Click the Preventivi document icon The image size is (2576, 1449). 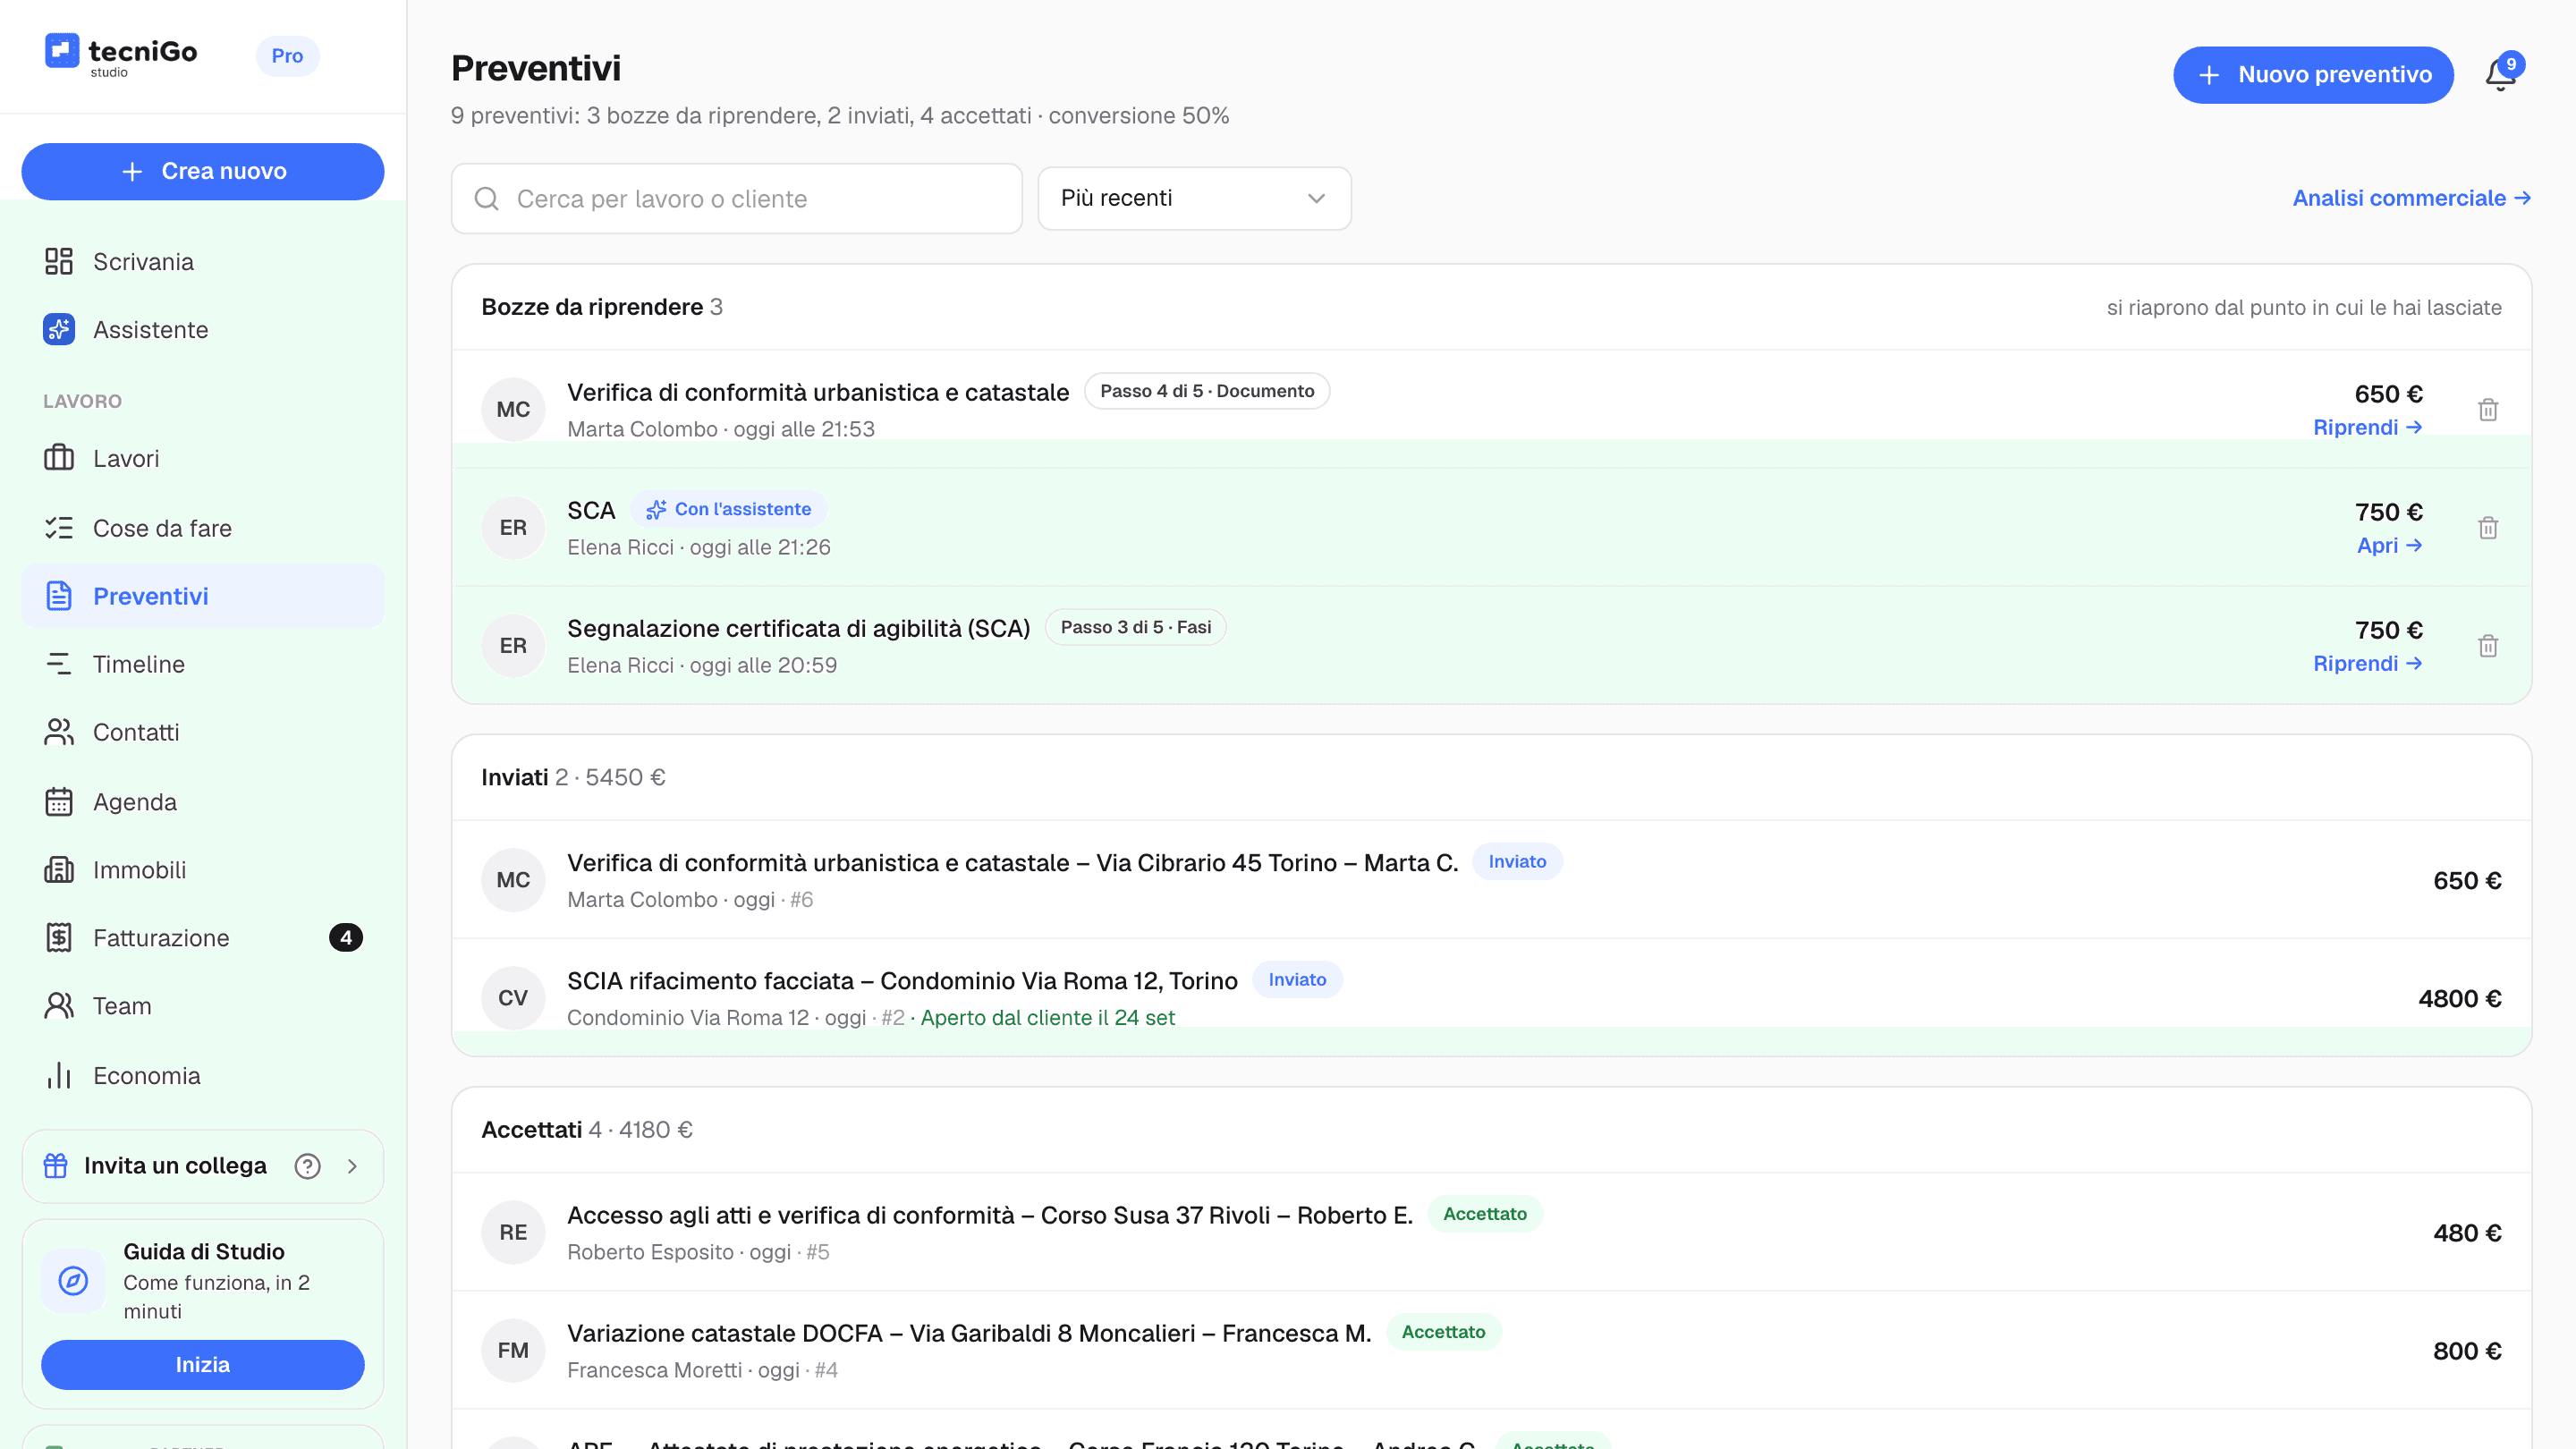click(x=59, y=596)
